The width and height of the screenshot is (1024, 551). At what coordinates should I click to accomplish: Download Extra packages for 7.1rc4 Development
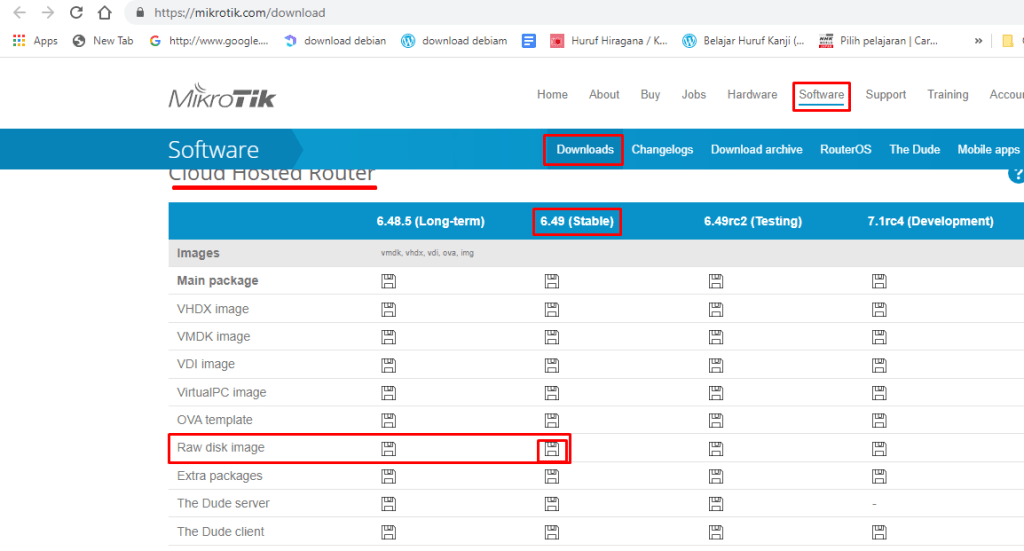[x=878, y=476]
